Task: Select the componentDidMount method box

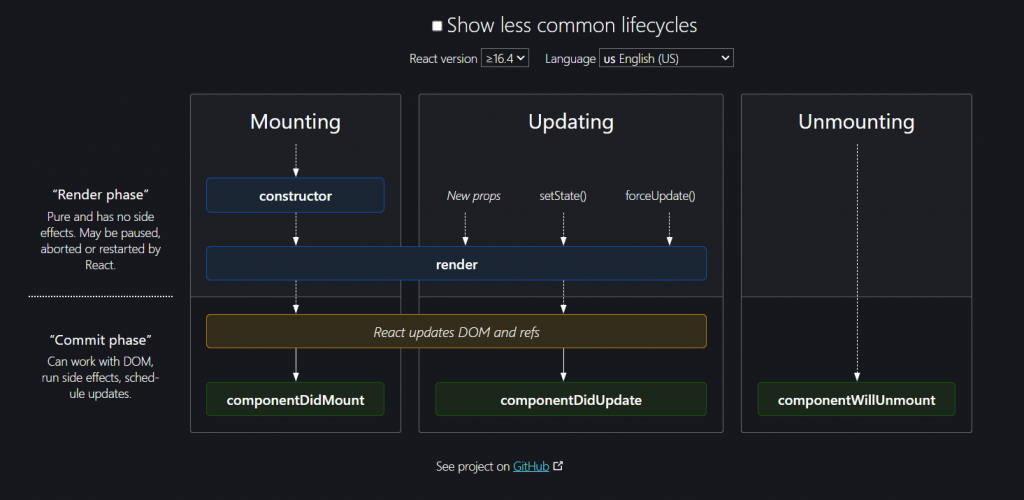Action: 295,400
